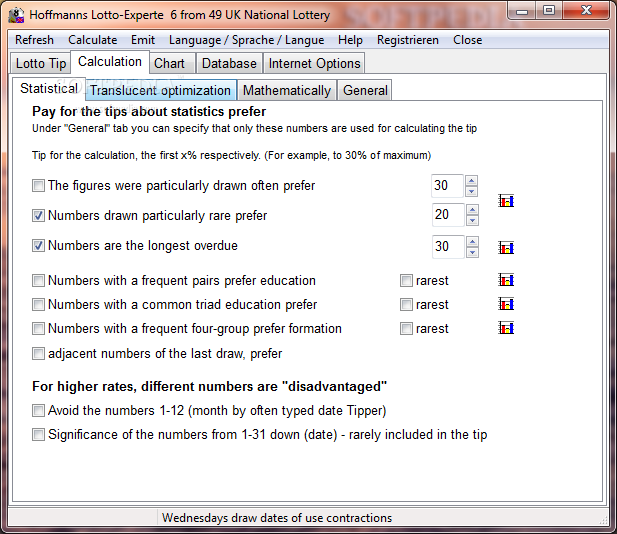This screenshot has width=617, height=534.
Task: Tick 'rarest' for the four-group row
Action: (406, 329)
